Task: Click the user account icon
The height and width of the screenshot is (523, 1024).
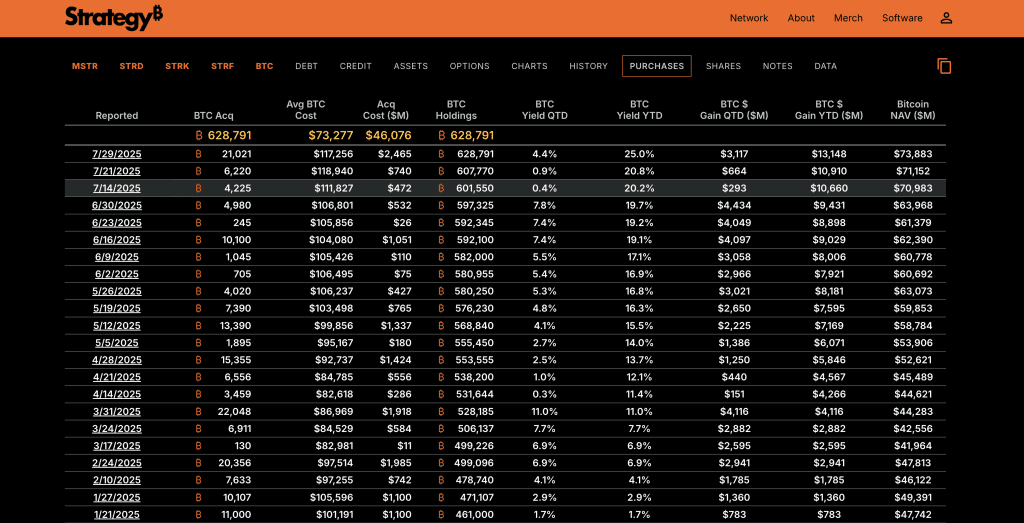Action: (x=946, y=18)
